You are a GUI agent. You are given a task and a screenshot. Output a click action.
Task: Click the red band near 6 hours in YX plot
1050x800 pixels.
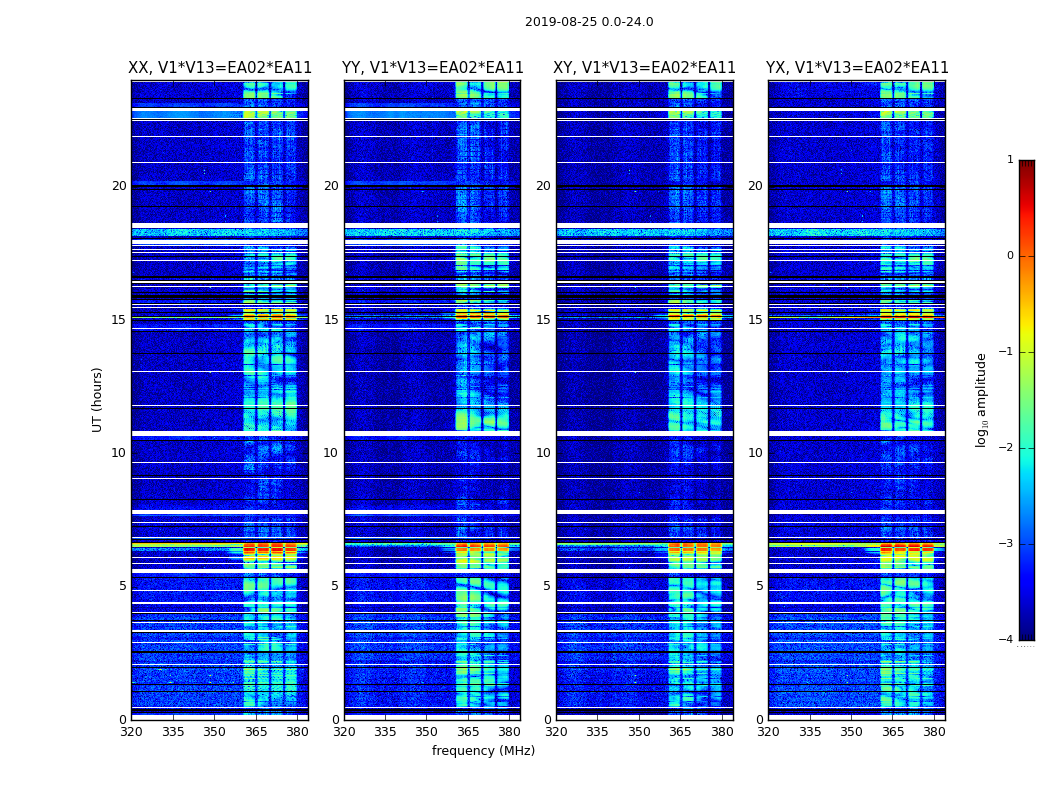click(907, 548)
